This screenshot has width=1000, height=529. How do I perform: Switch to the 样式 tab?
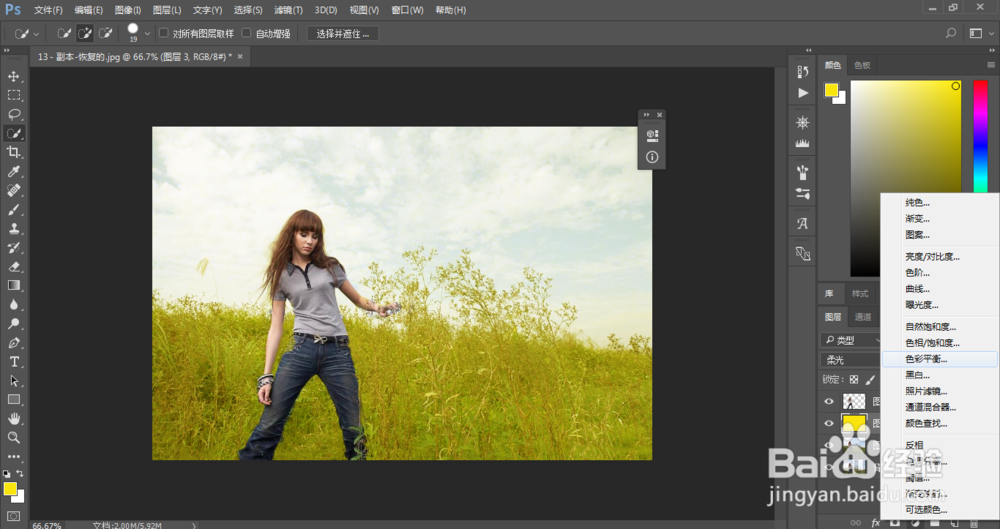coord(860,294)
